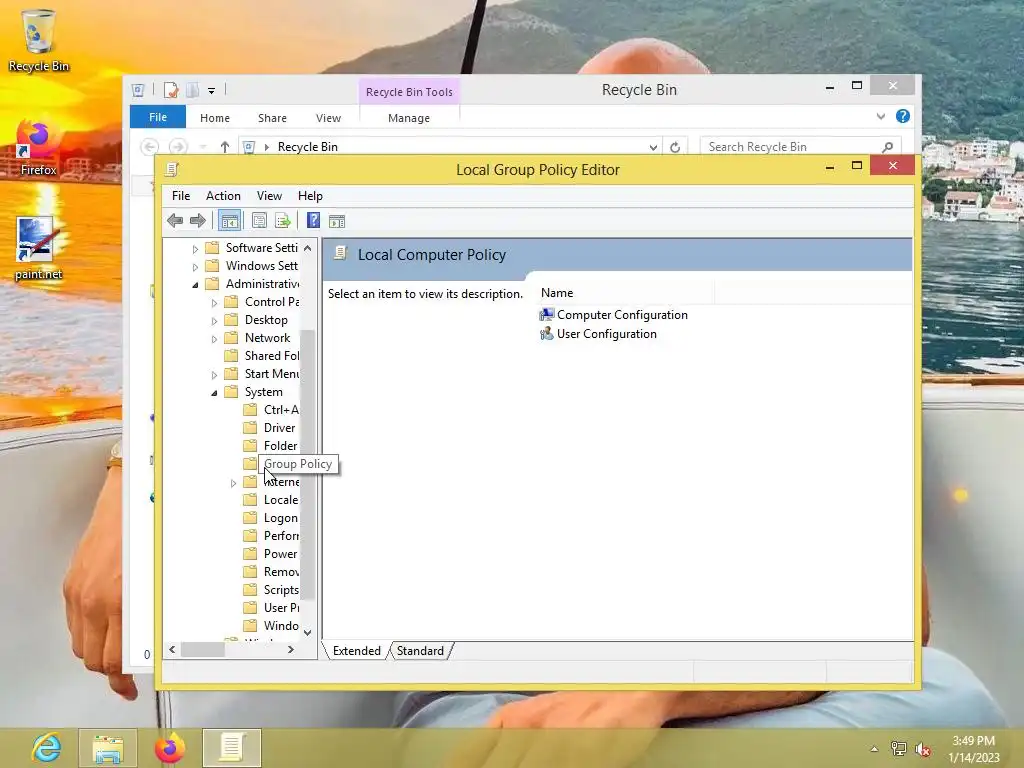This screenshot has width=1024, height=768.
Task: Click the Back arrow in Group Policy toolbar
Action: (175, 221)
